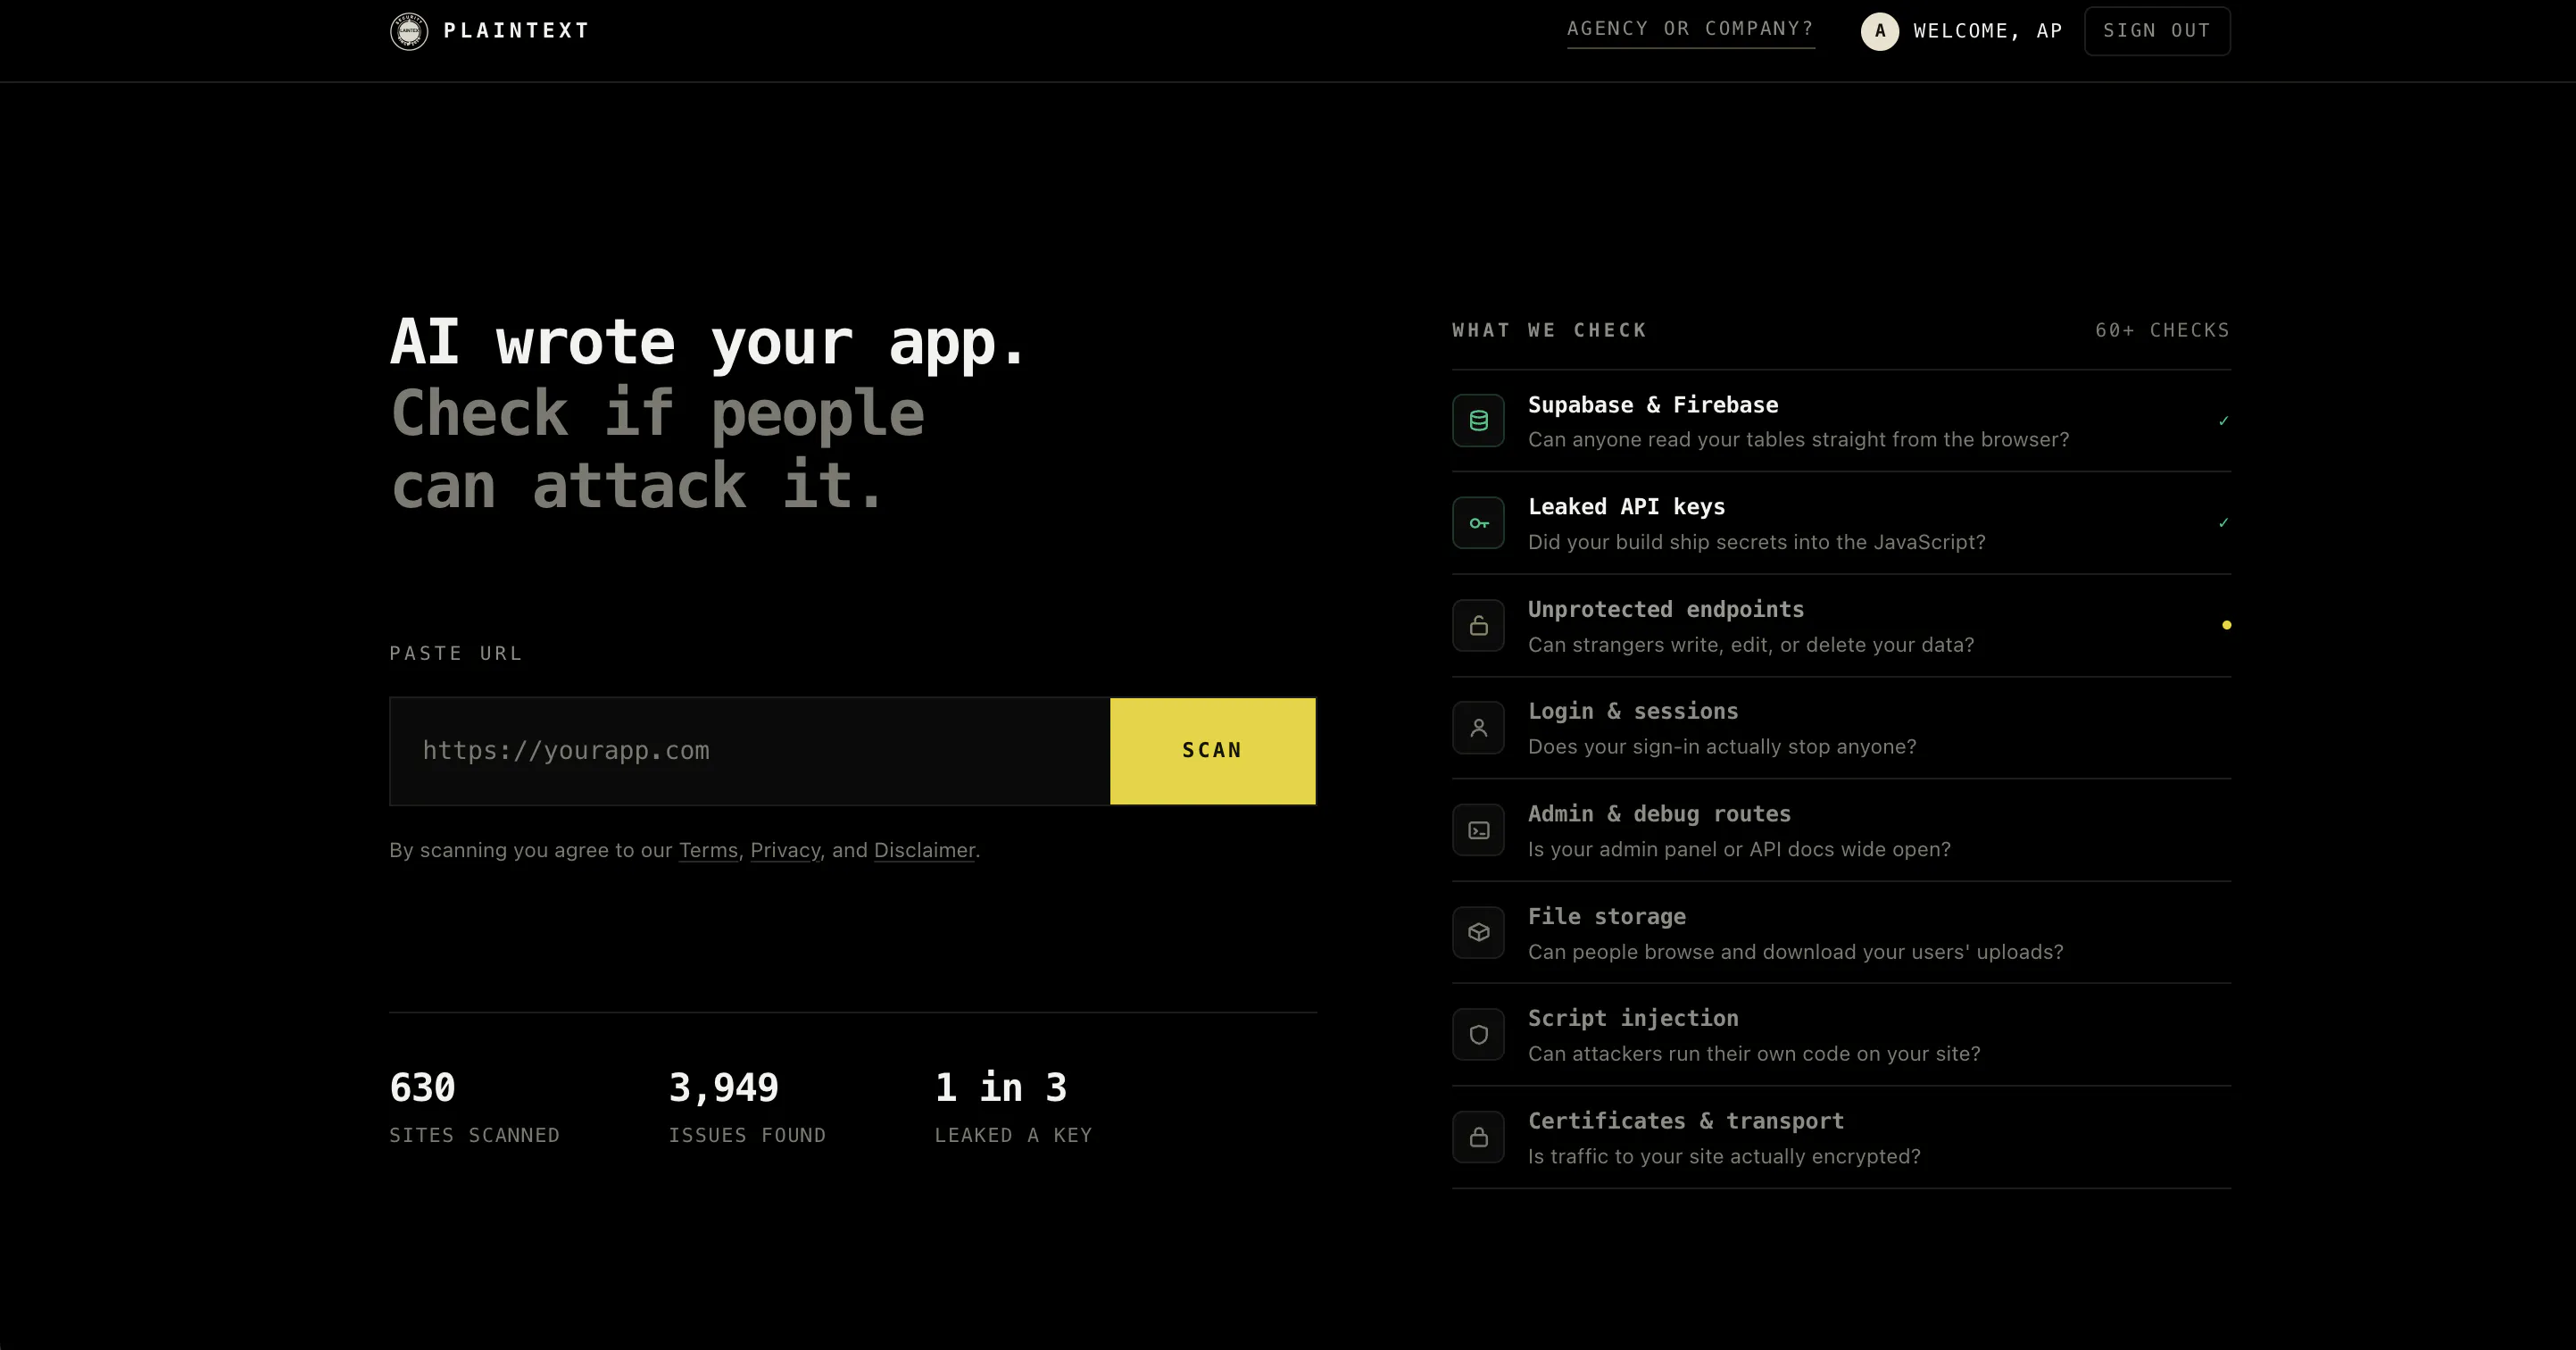
Task: Open the Privacy link
Action: tap(785, 850)
